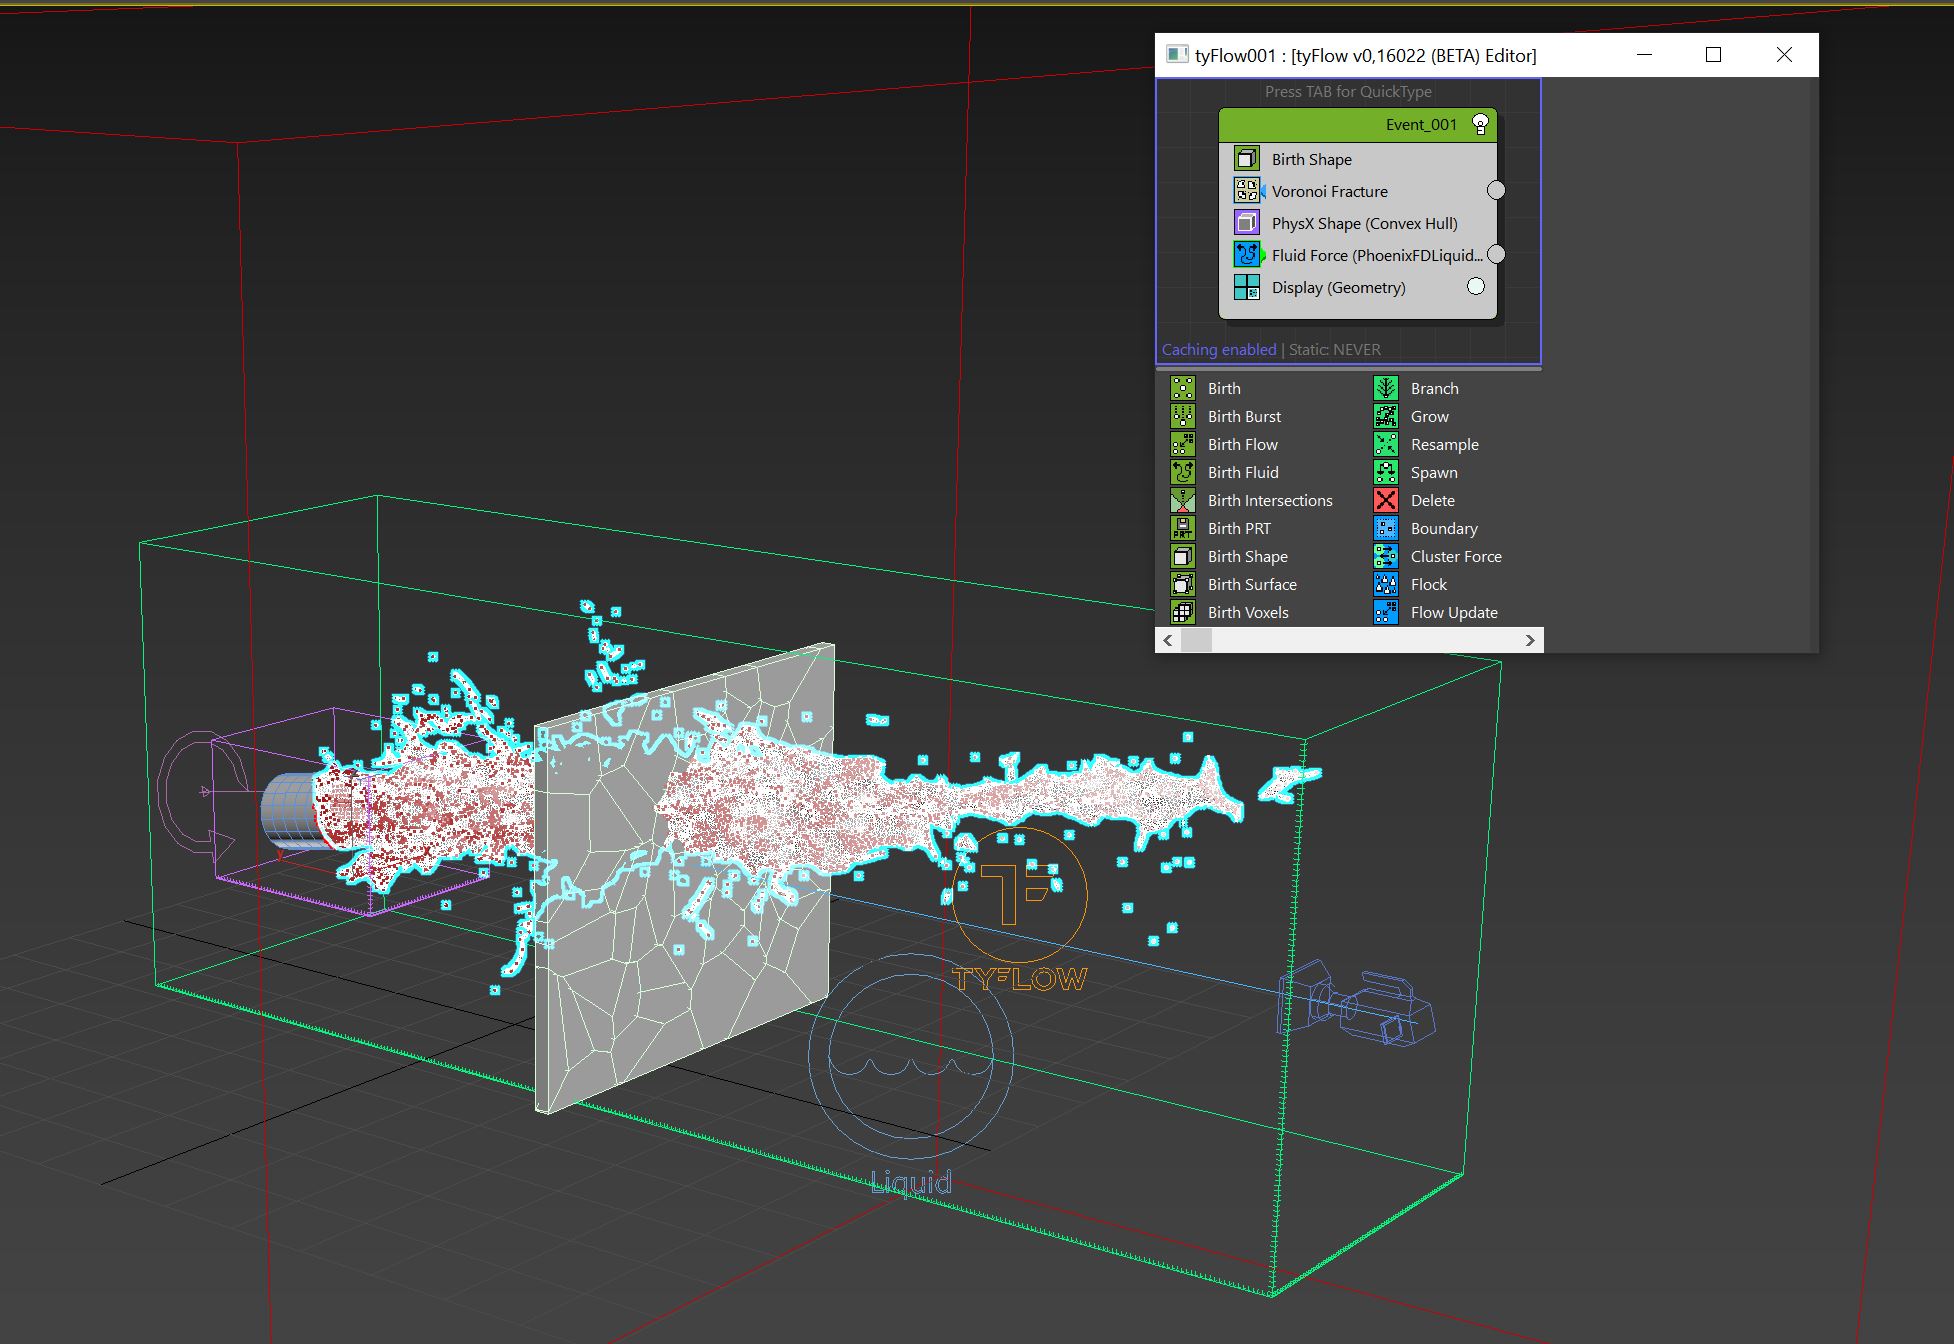Pick the Delete operator icon
This screenshot has height=1344, width=1954.
pos(1385,500)
